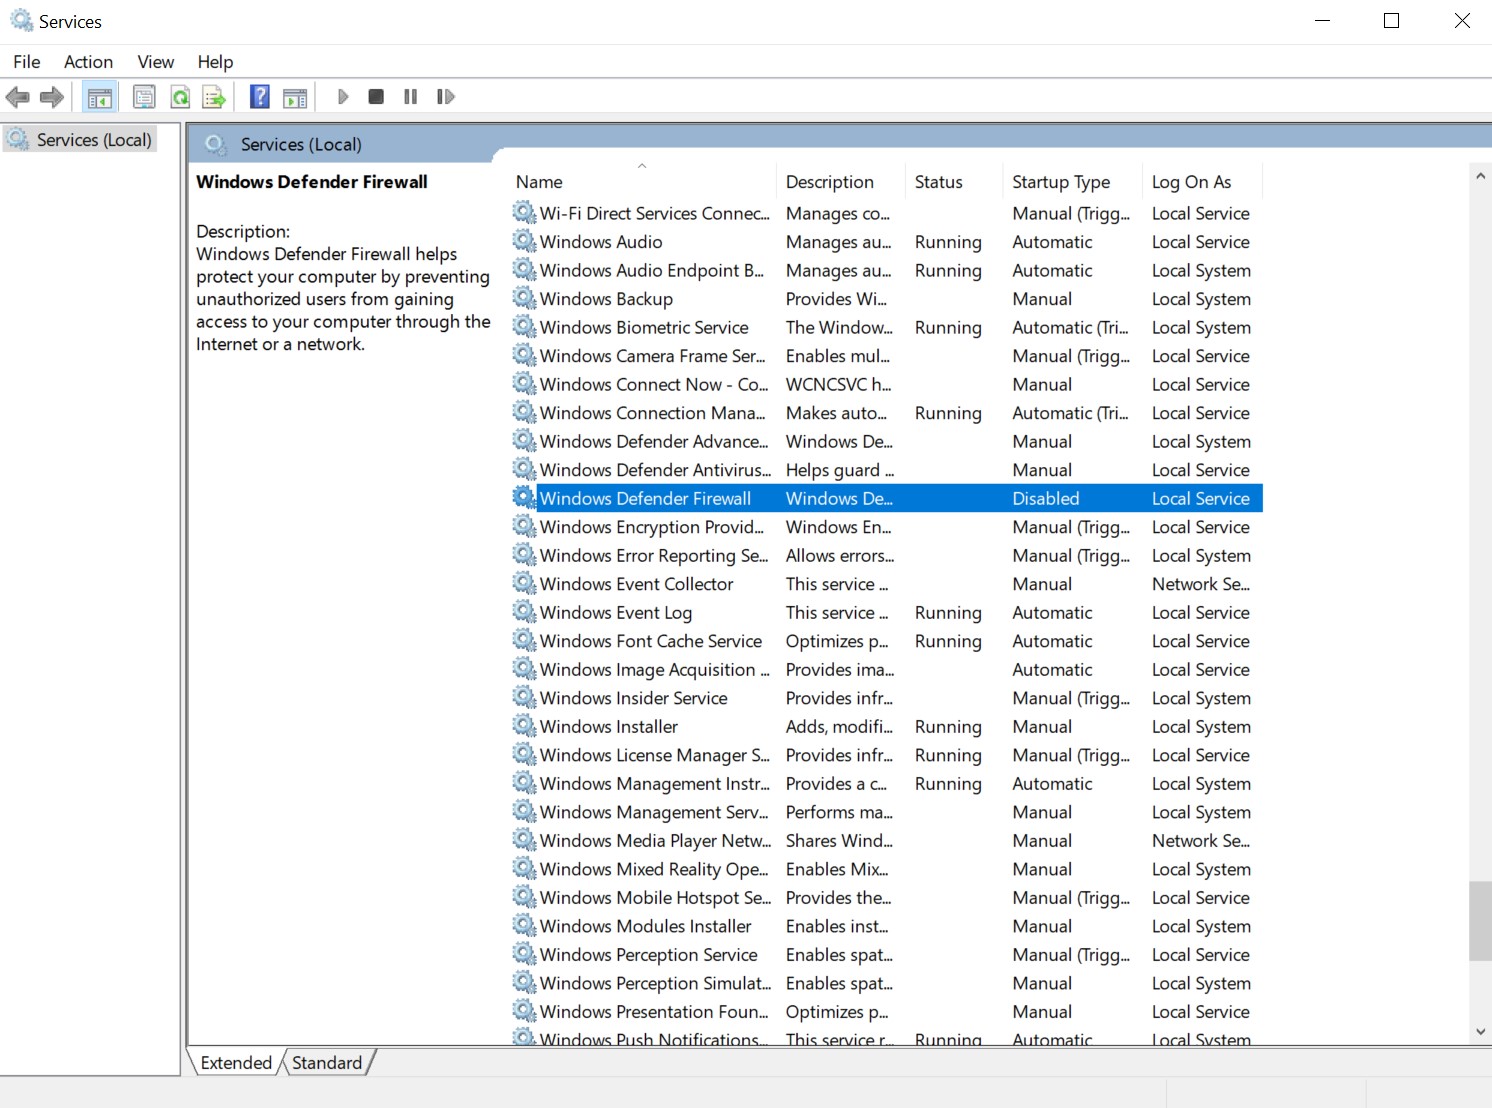Select Windows Perception Simulation row
Viewport: 1492px width, 1108px height.
(887, 983)
